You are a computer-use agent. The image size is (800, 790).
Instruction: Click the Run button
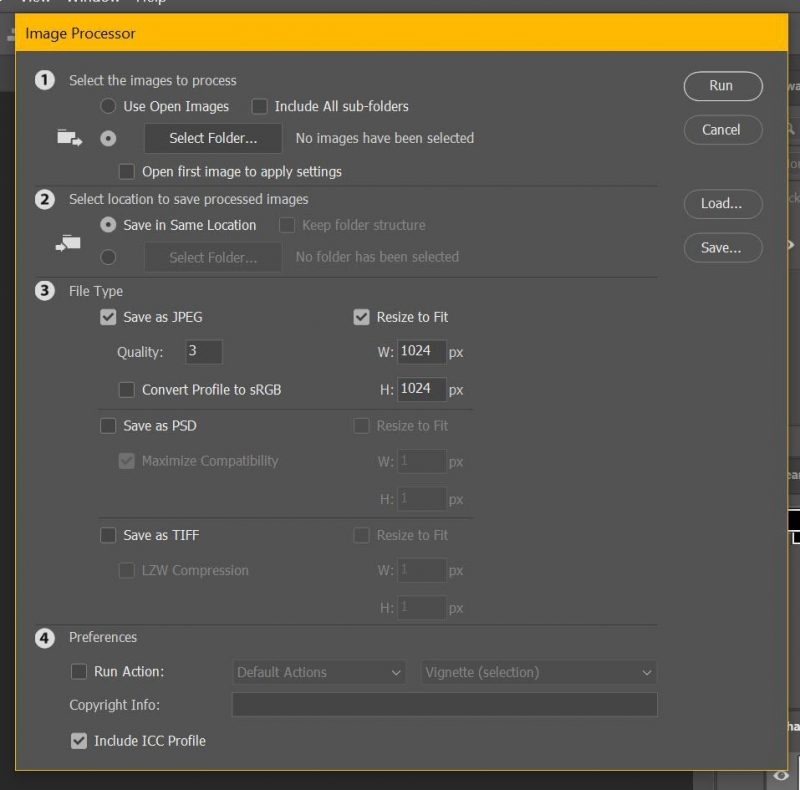coord(722,86)
